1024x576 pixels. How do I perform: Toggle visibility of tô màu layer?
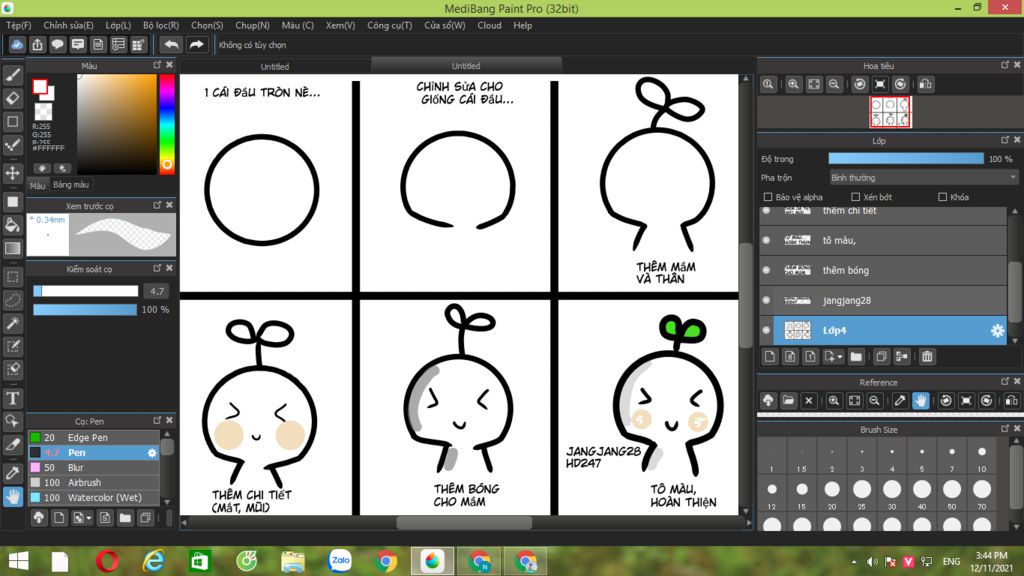[767, 240]
